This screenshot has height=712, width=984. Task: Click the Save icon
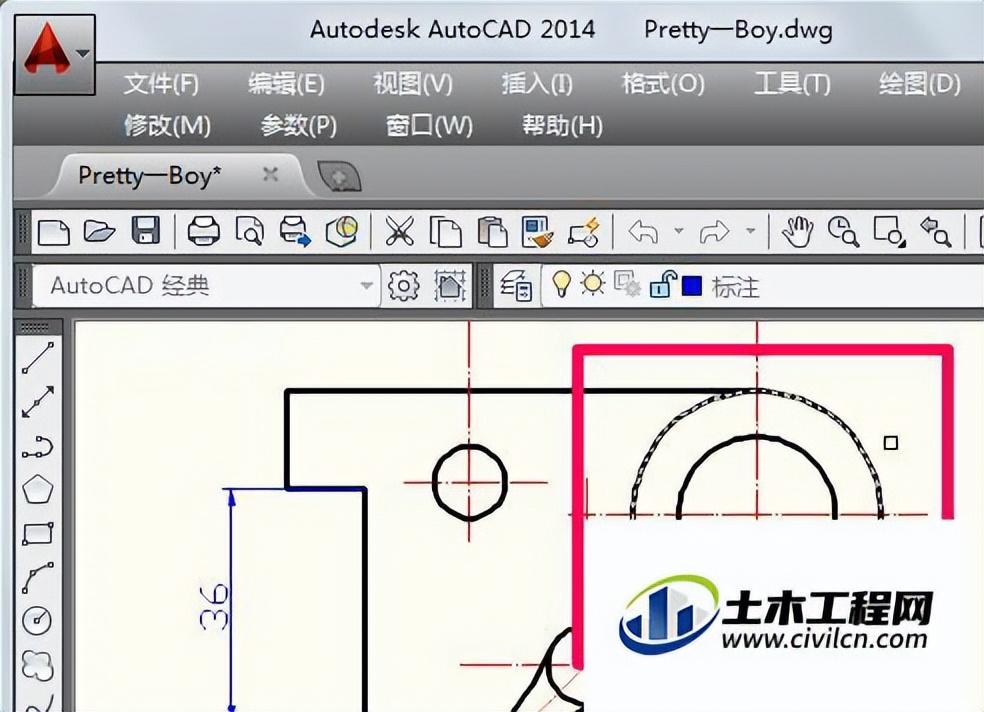coord(145,230)
